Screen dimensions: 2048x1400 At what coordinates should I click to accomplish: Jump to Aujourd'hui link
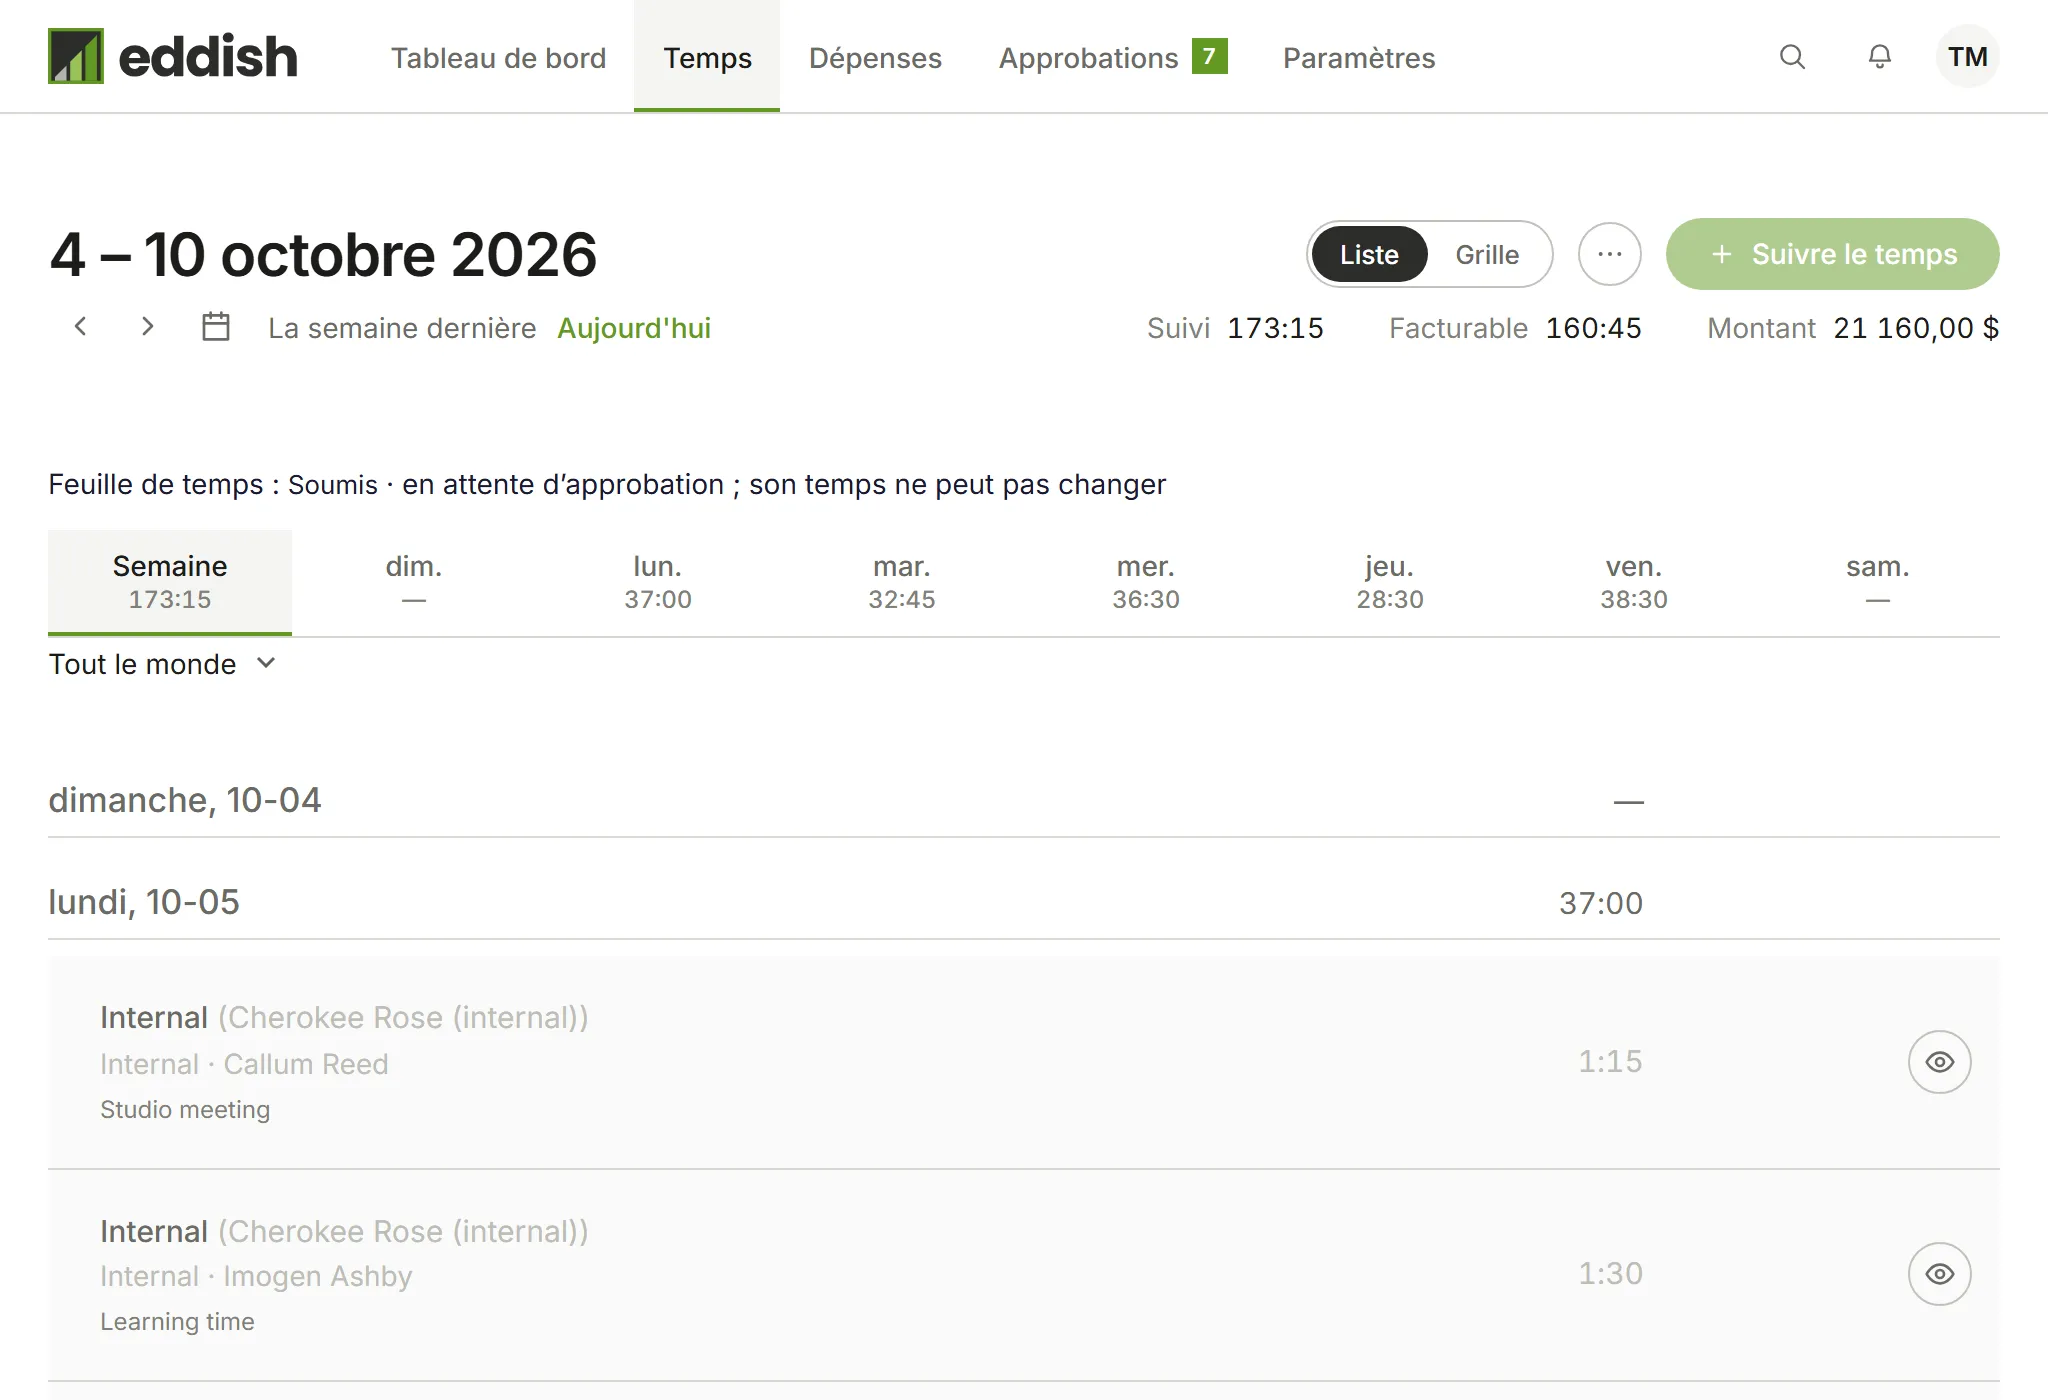(x=634, y=328)
